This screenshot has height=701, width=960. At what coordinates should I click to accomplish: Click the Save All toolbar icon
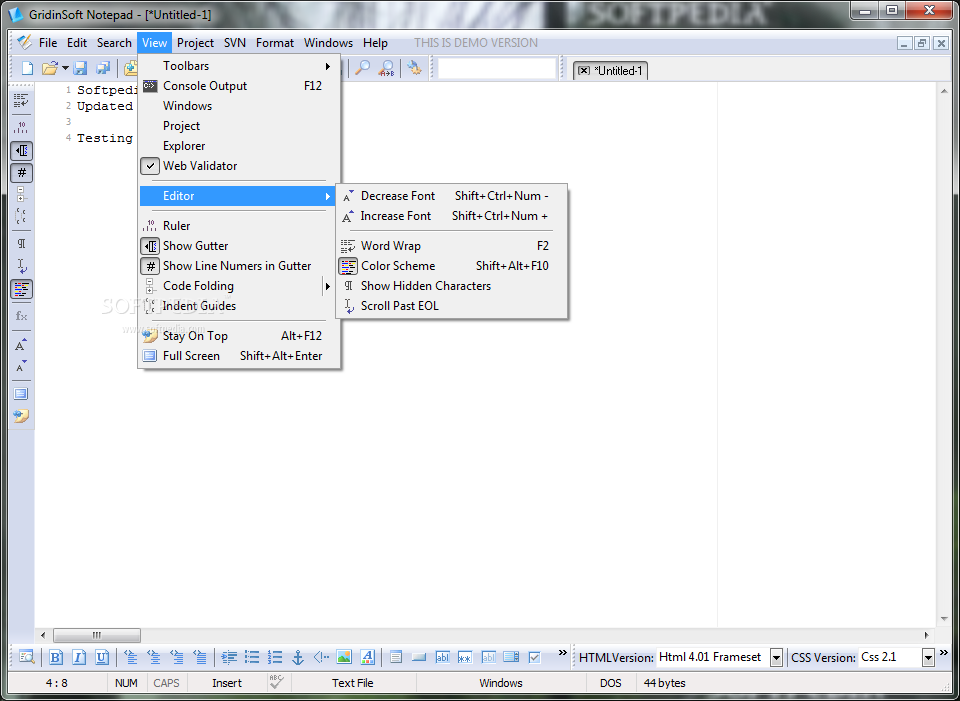point(103,68)
